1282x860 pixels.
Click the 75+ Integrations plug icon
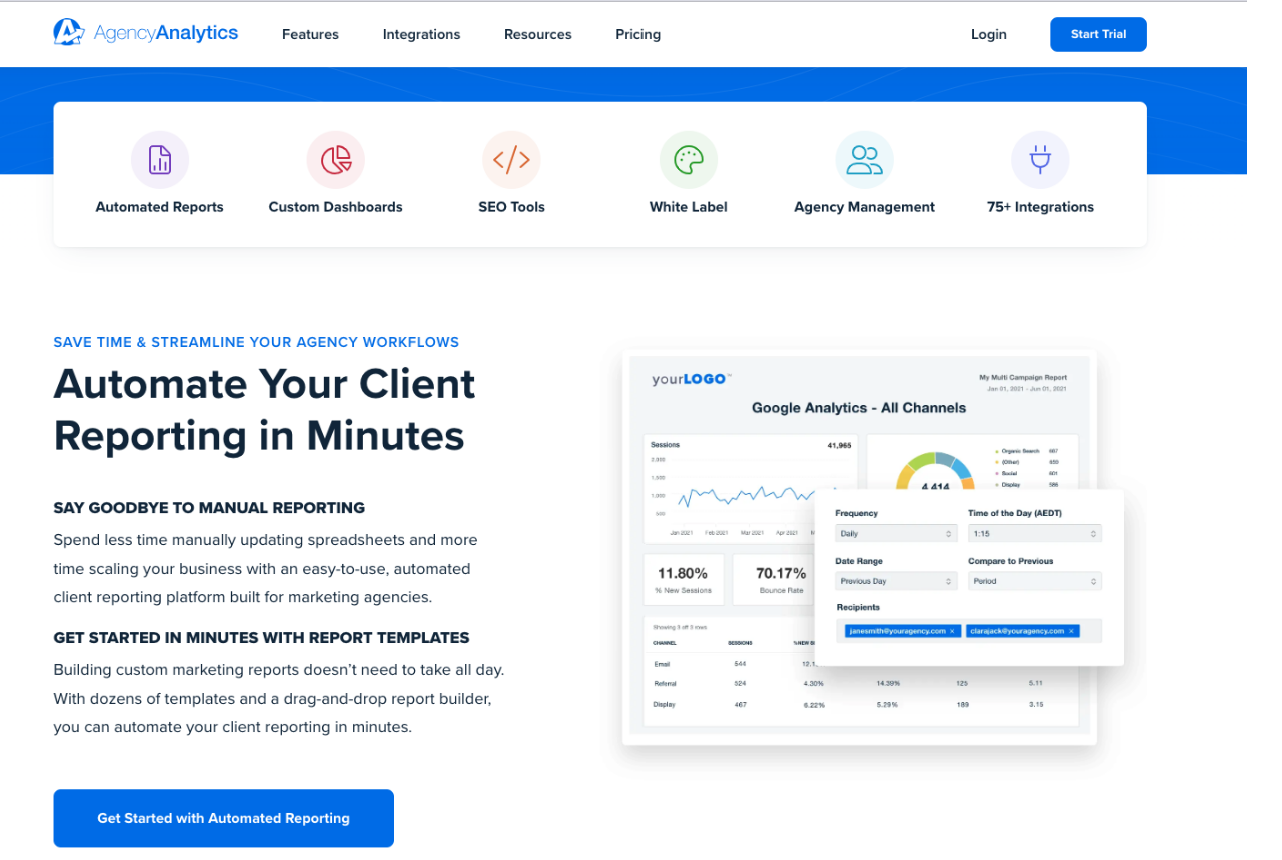(x=1040, y=160)
